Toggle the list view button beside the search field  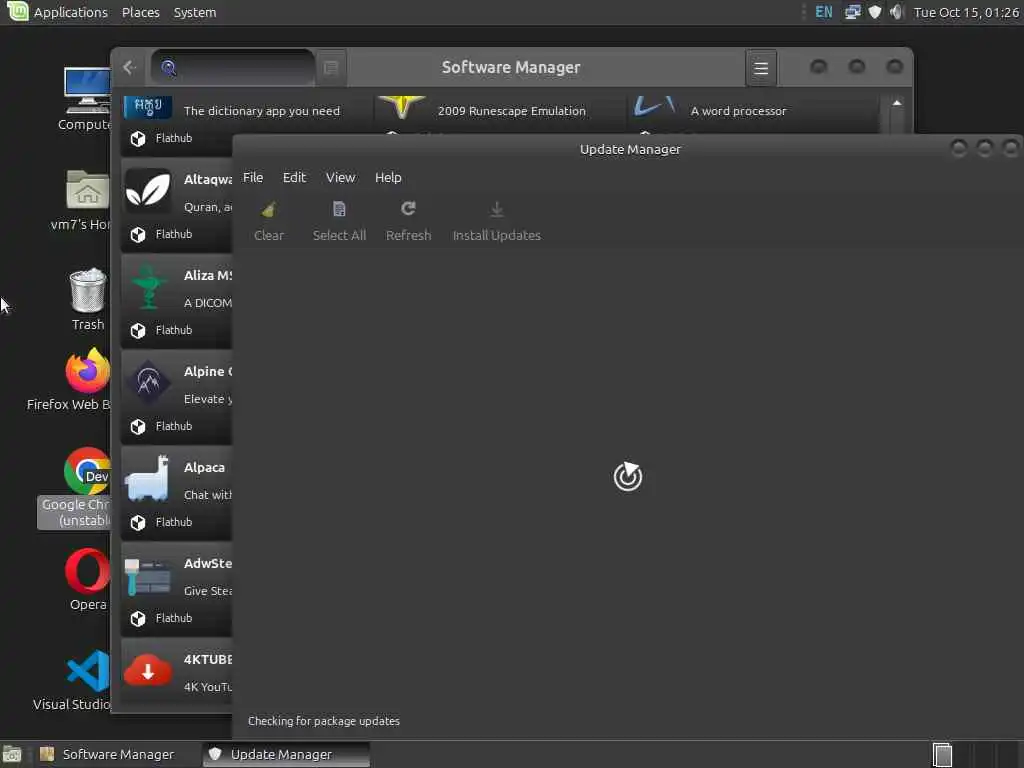coord(330,67)
